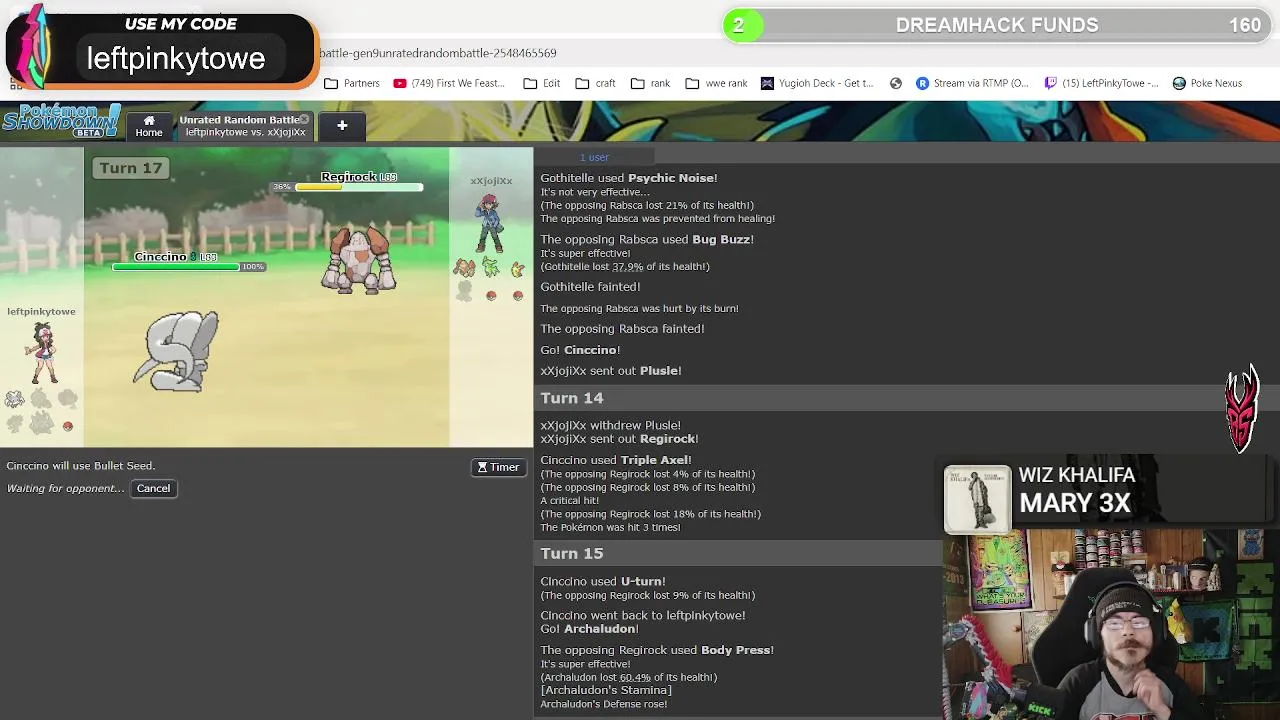Click "xXjojiXx sent out Plusle!" log line
1280x720 pixels.
[611, 371]
